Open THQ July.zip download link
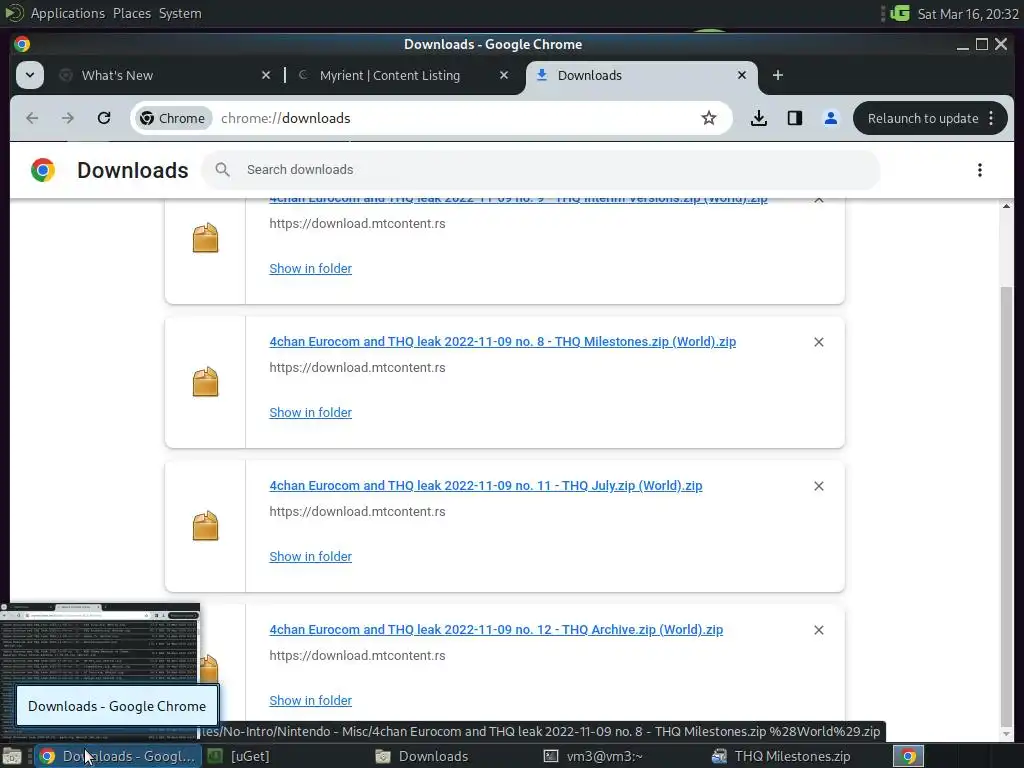The image size is (1024, 768). pos(486,486)
